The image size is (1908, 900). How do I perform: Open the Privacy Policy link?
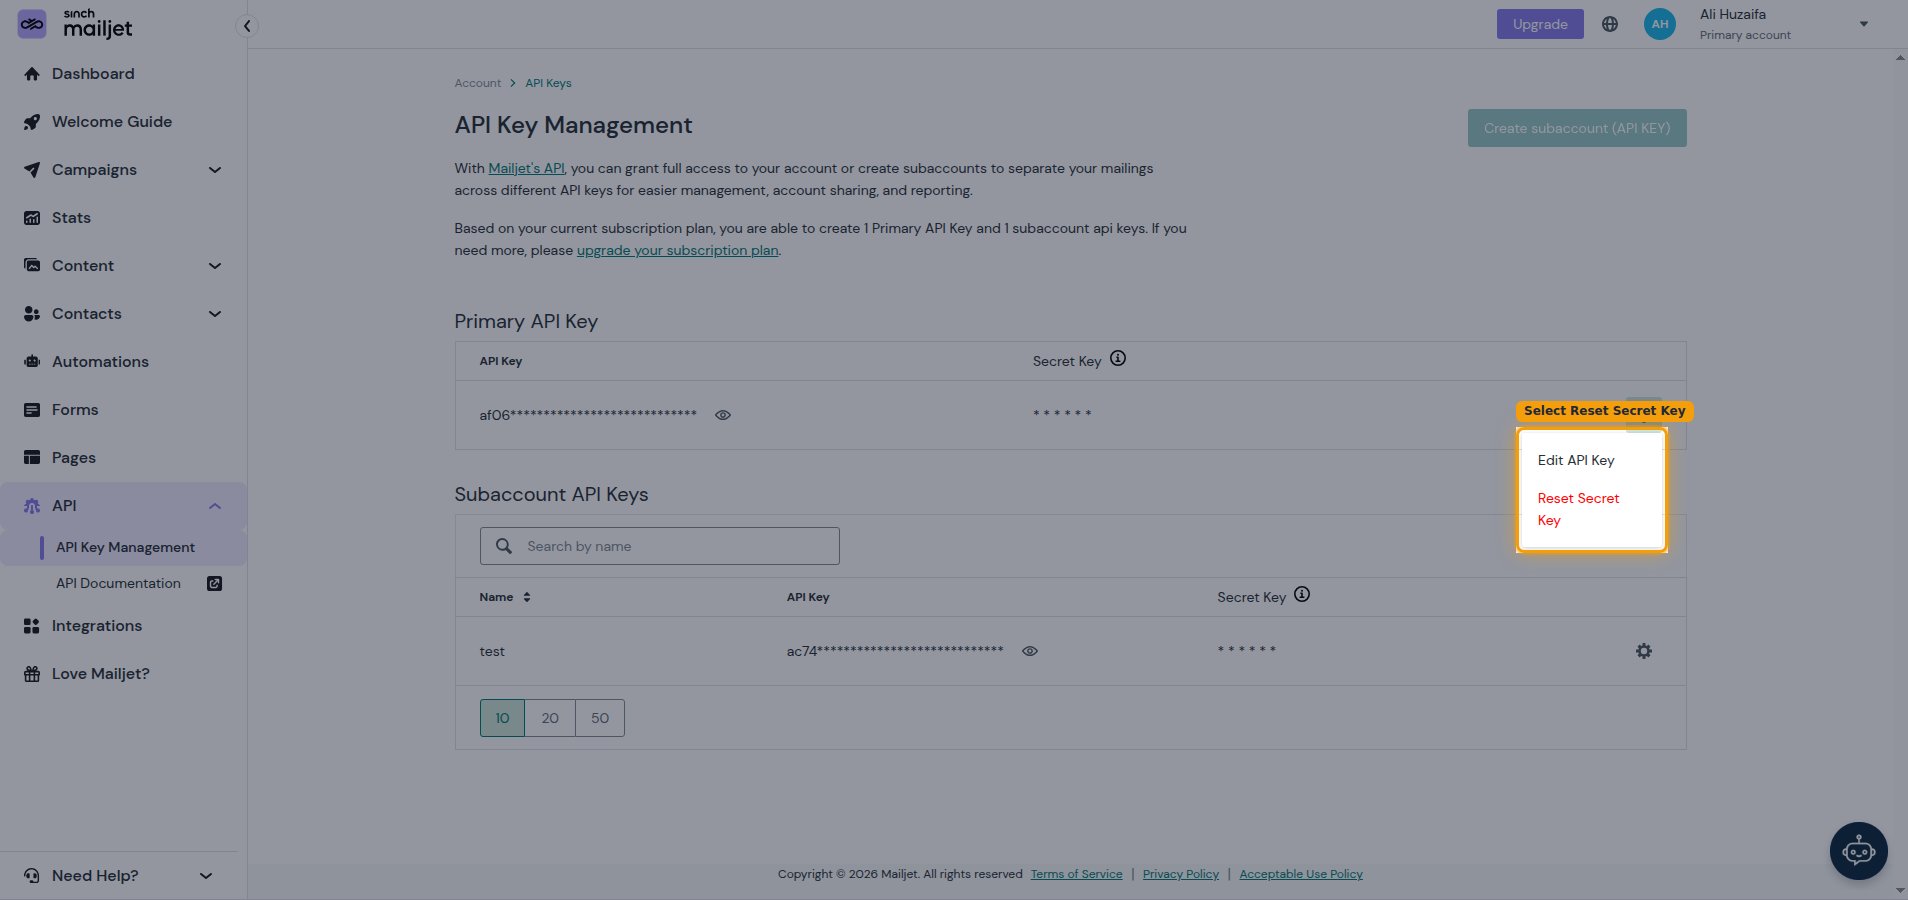coord(1181,874)
